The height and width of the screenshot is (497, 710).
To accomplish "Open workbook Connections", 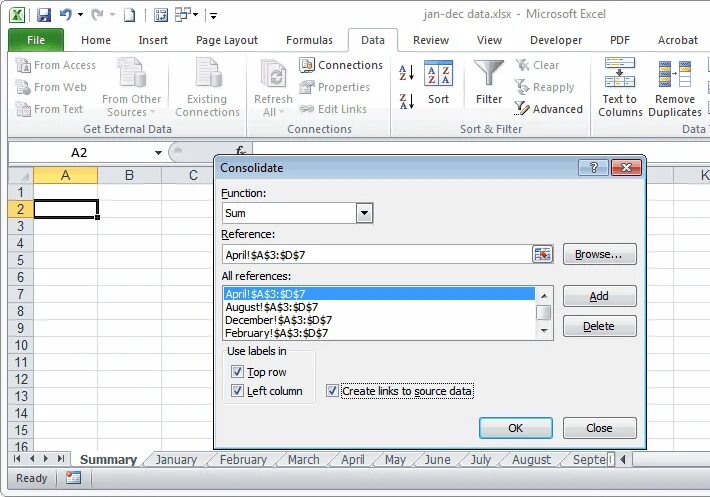I will click(x=341, y=65).
